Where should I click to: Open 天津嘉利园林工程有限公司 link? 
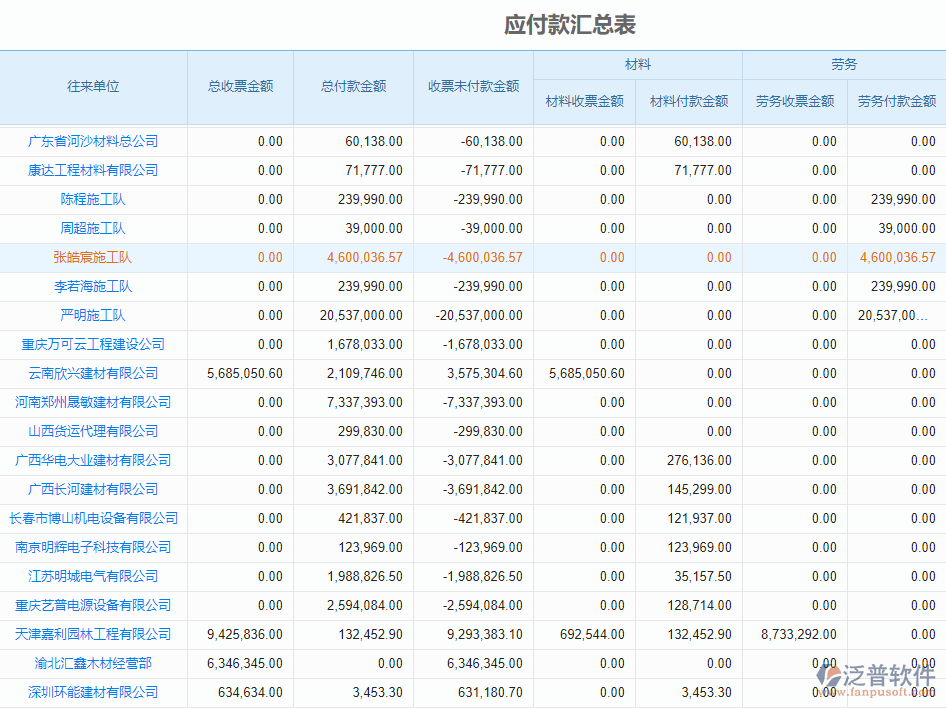point(93,634)
